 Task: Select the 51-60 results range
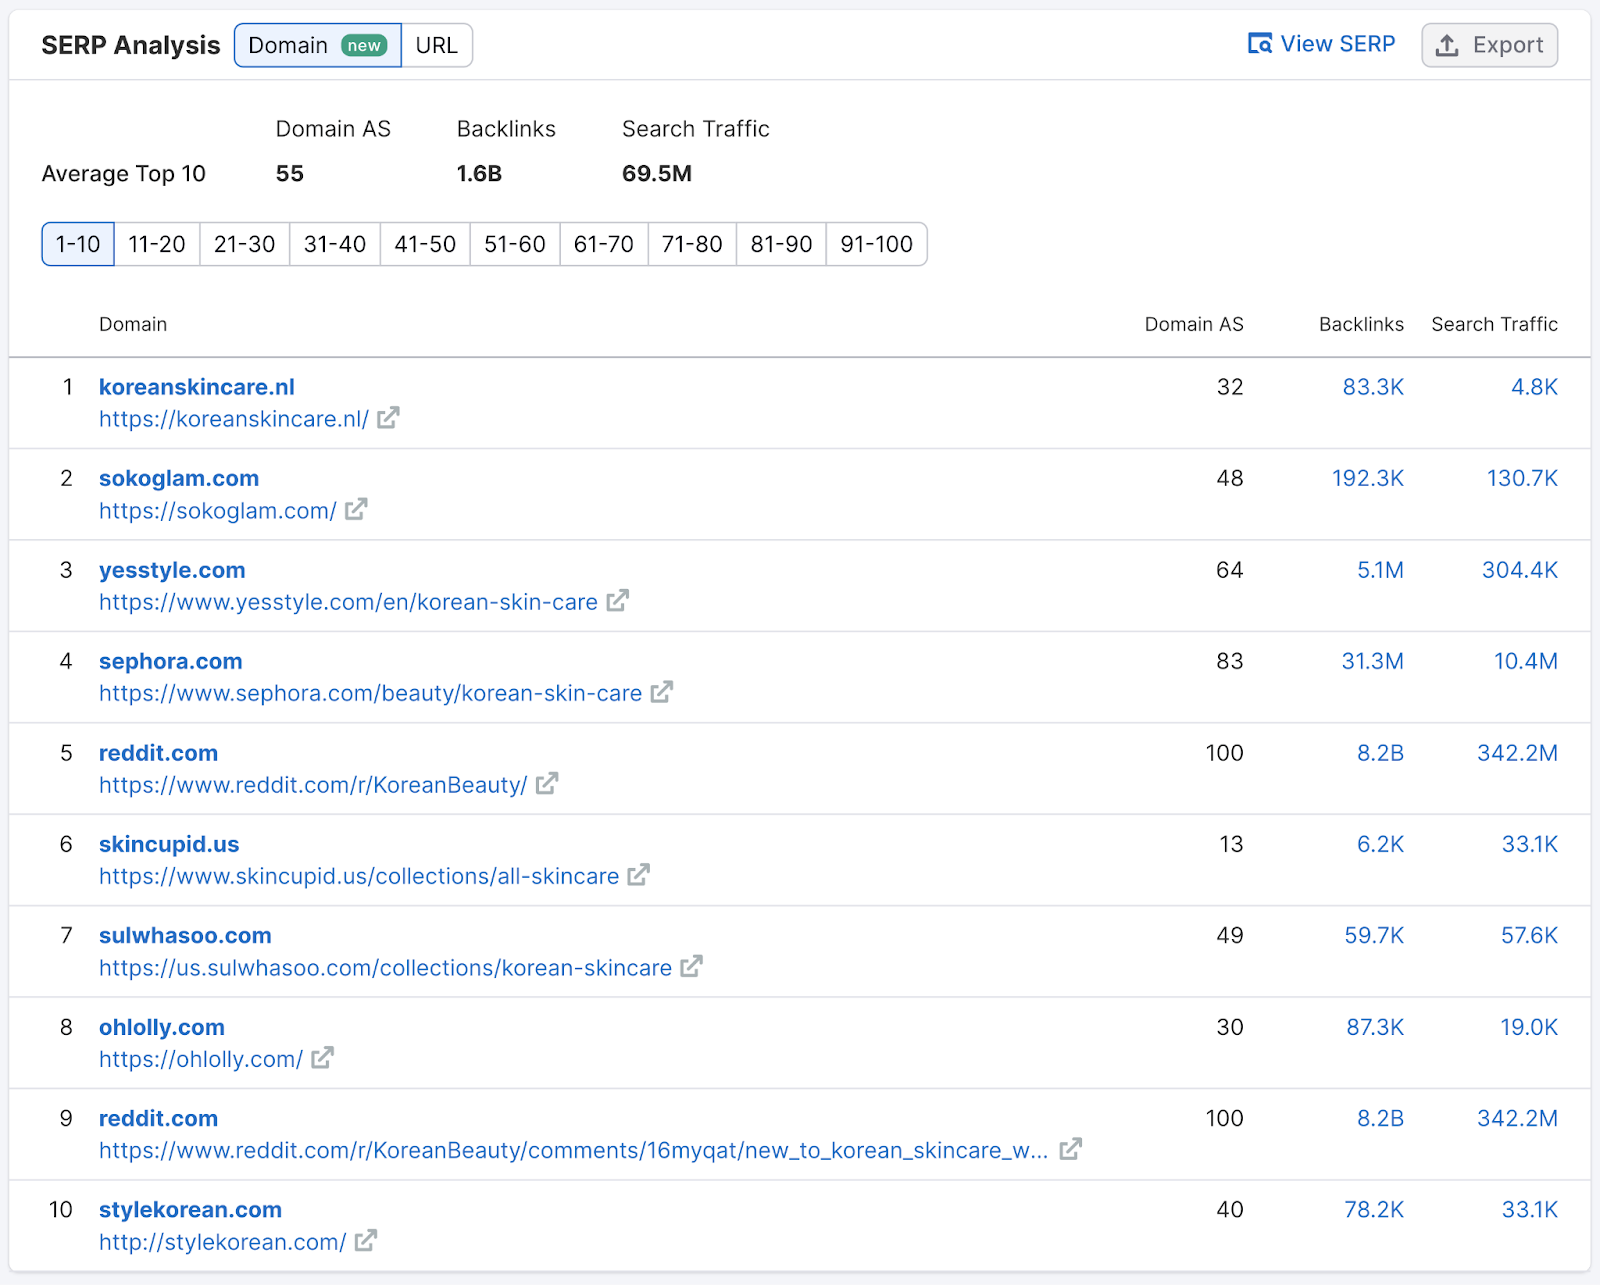click(515, 244)
